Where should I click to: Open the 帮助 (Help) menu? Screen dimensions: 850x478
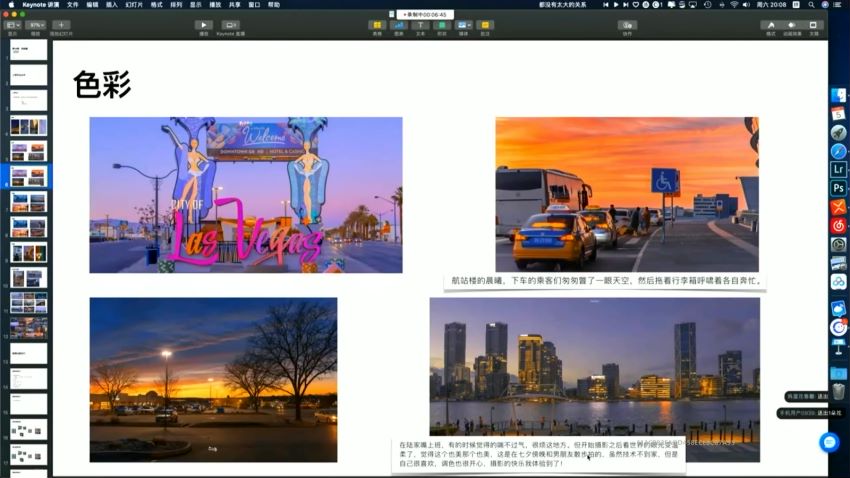click(274, 4)
